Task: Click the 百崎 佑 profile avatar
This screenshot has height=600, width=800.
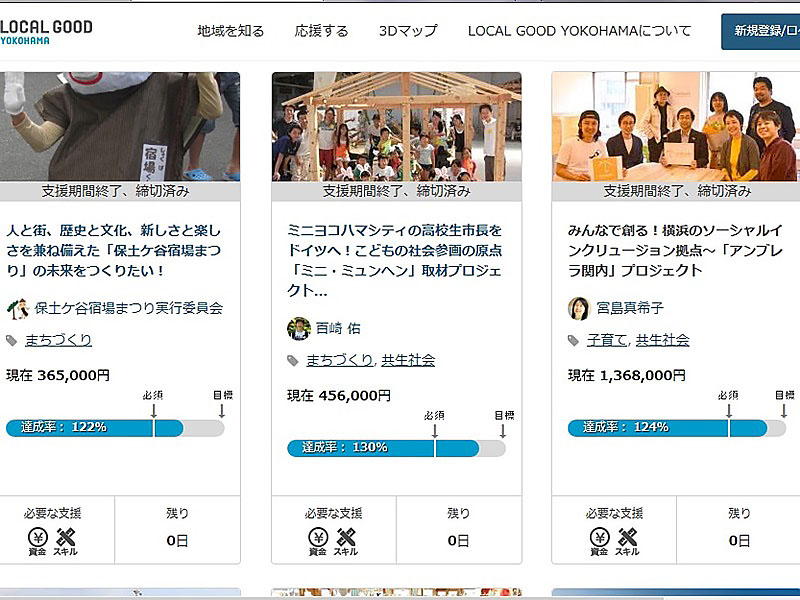Action: pos(299,329)
